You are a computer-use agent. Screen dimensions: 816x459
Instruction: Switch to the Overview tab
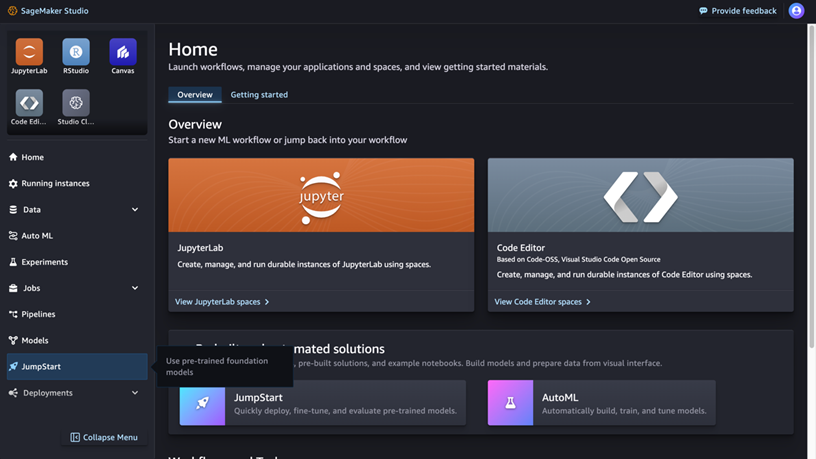coord(195,95)
